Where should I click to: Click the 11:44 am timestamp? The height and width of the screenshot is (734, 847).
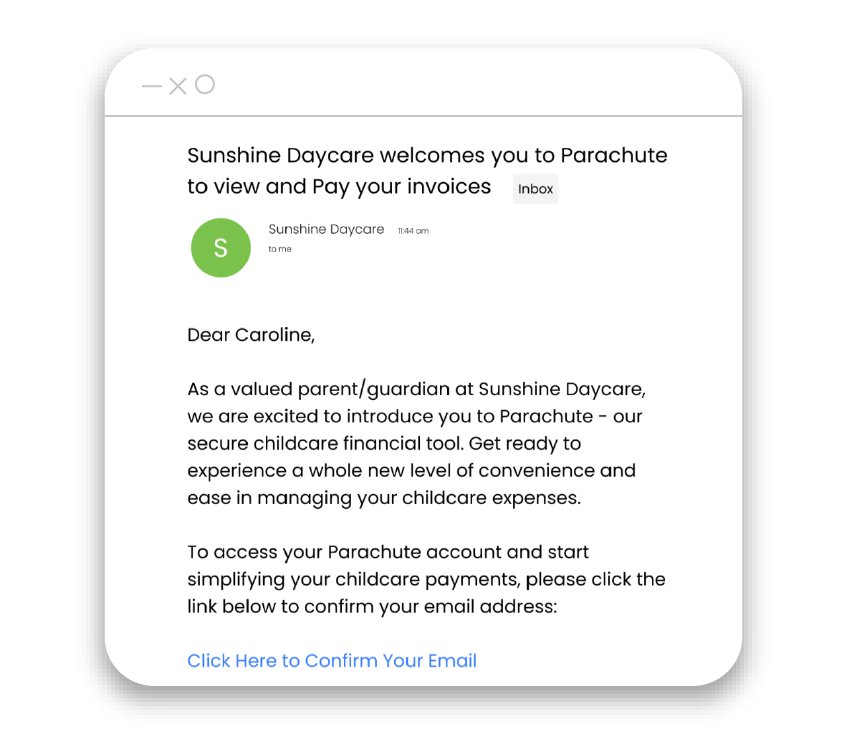pyautogui.click(x=413, y=231)
